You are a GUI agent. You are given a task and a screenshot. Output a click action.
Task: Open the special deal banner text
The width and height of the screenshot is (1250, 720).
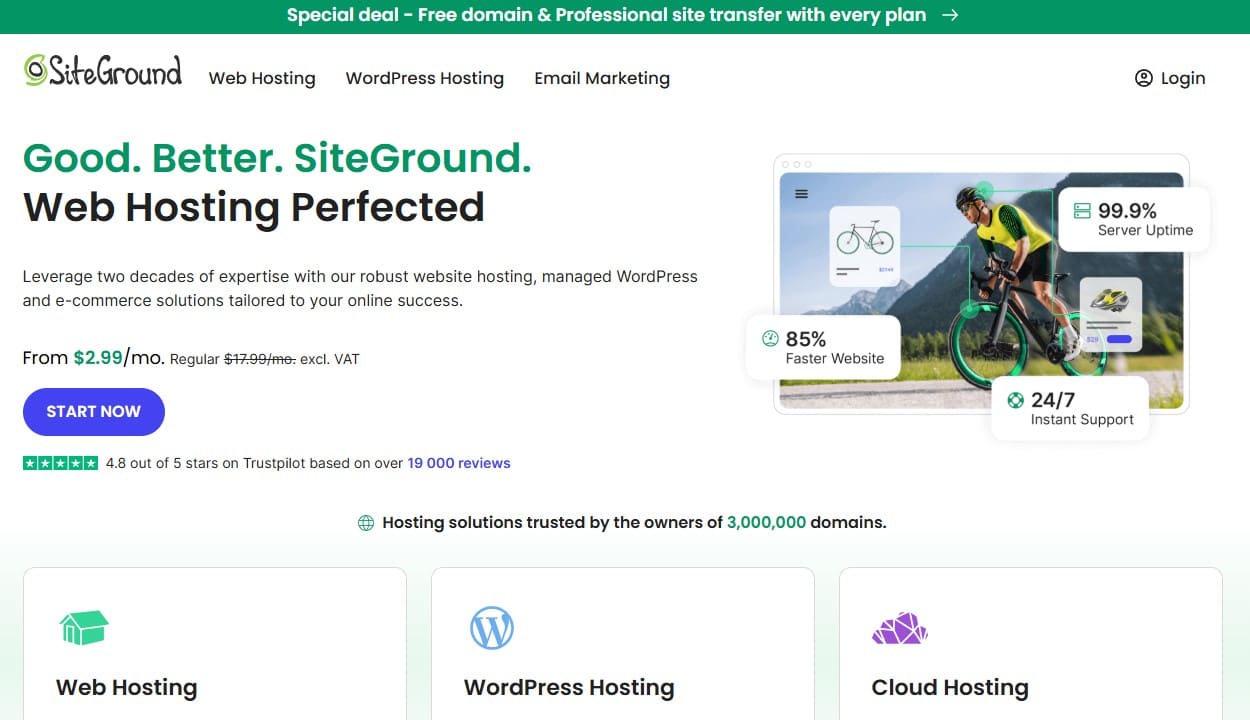pos(606,15)
